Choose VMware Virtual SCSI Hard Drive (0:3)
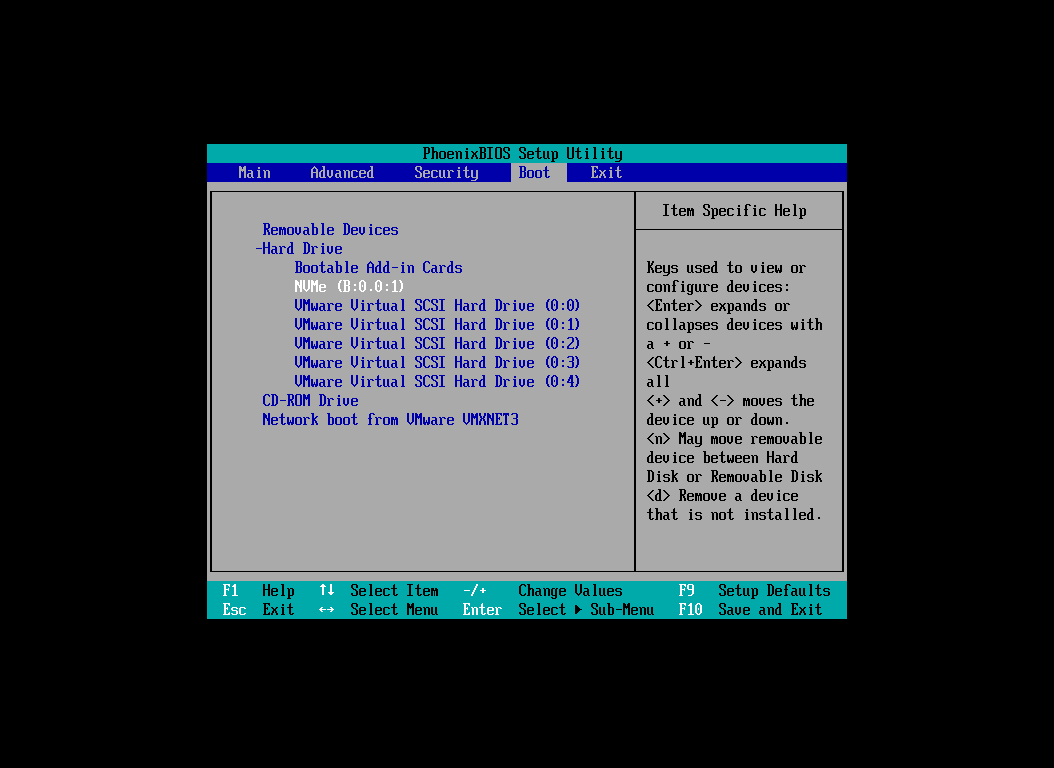Screen dimensions: 1054x768 click(437, 362)
